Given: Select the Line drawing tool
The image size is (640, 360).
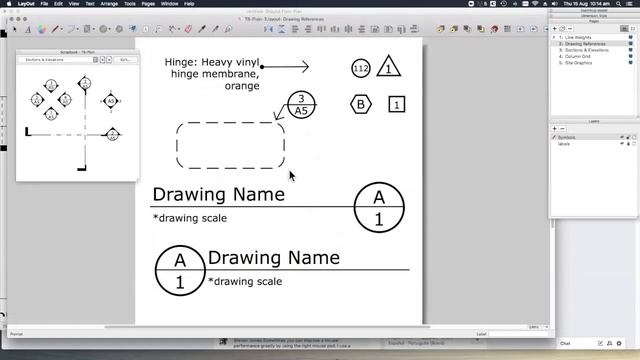Looking at the screenshot, I should [x=55, y=29].
